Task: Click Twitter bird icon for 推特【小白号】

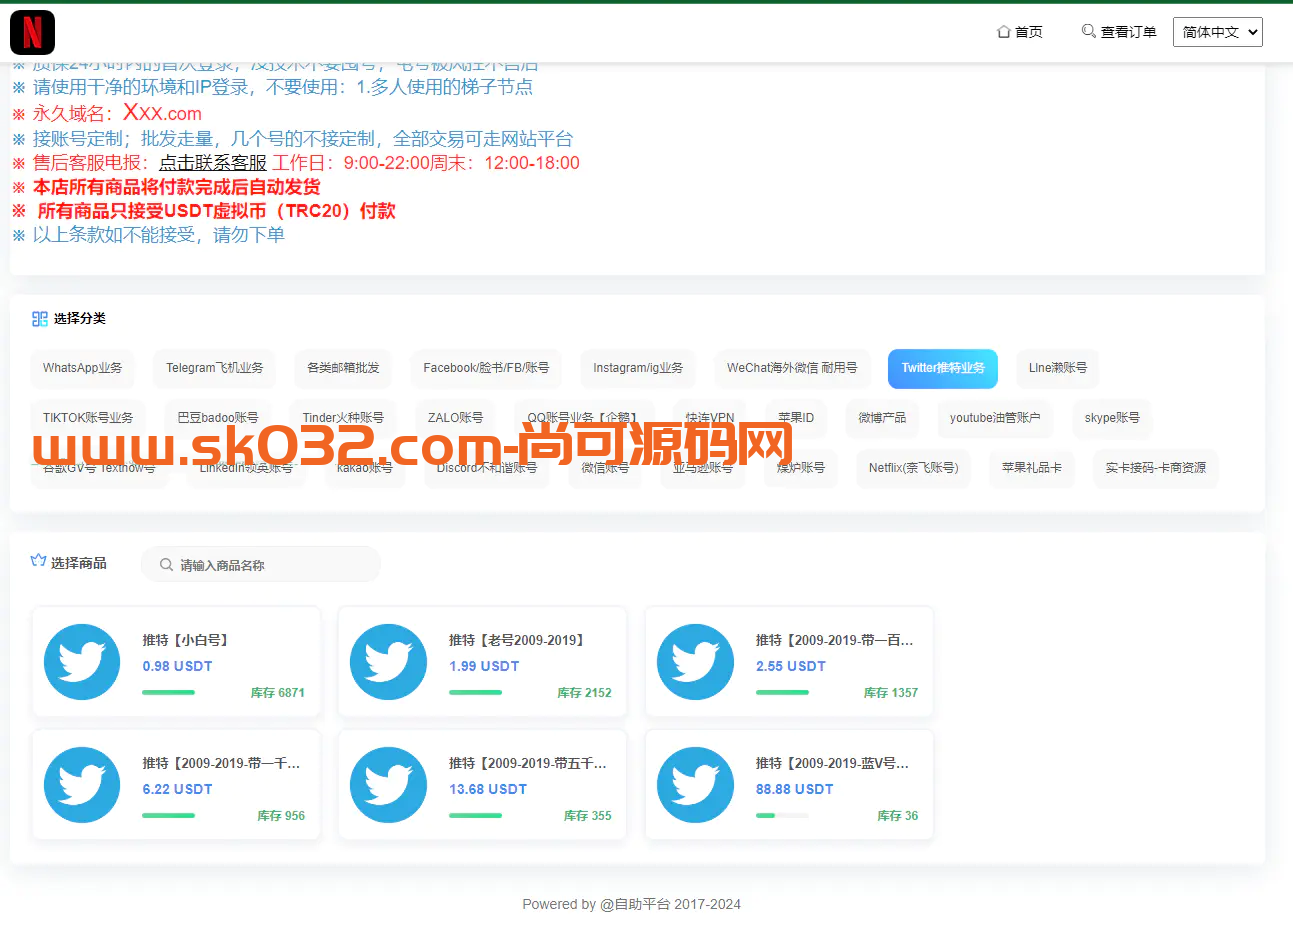Action: (82, 662)
